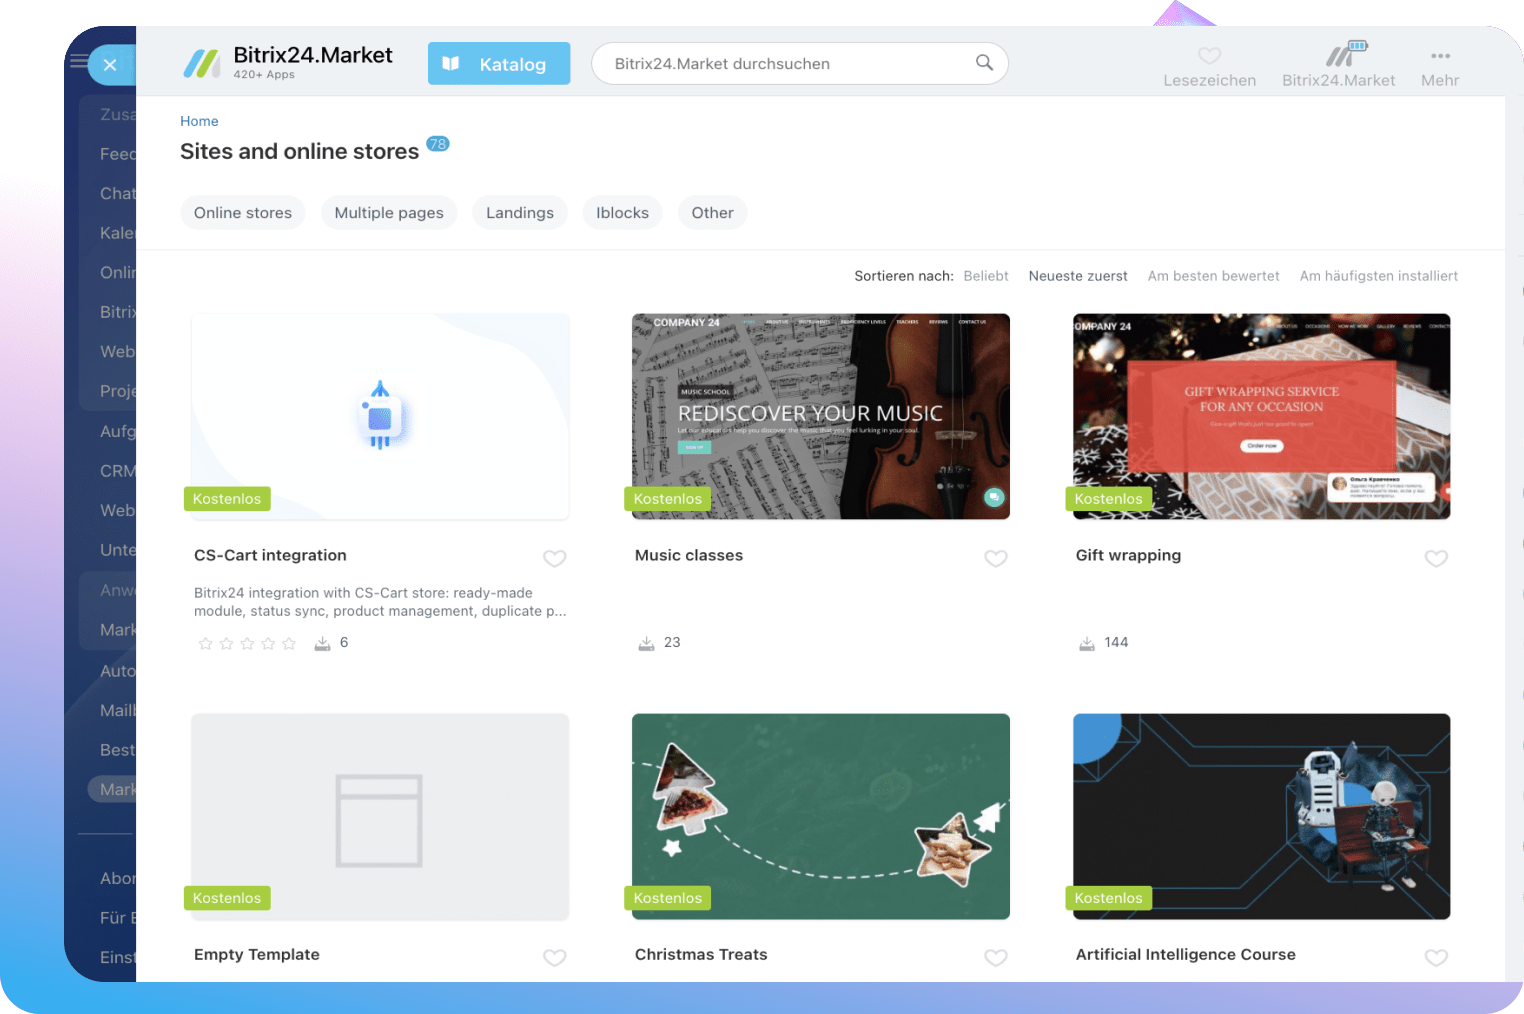Open the Mehr three-dots menu

pyautogui.click(x=1440, y=56)
